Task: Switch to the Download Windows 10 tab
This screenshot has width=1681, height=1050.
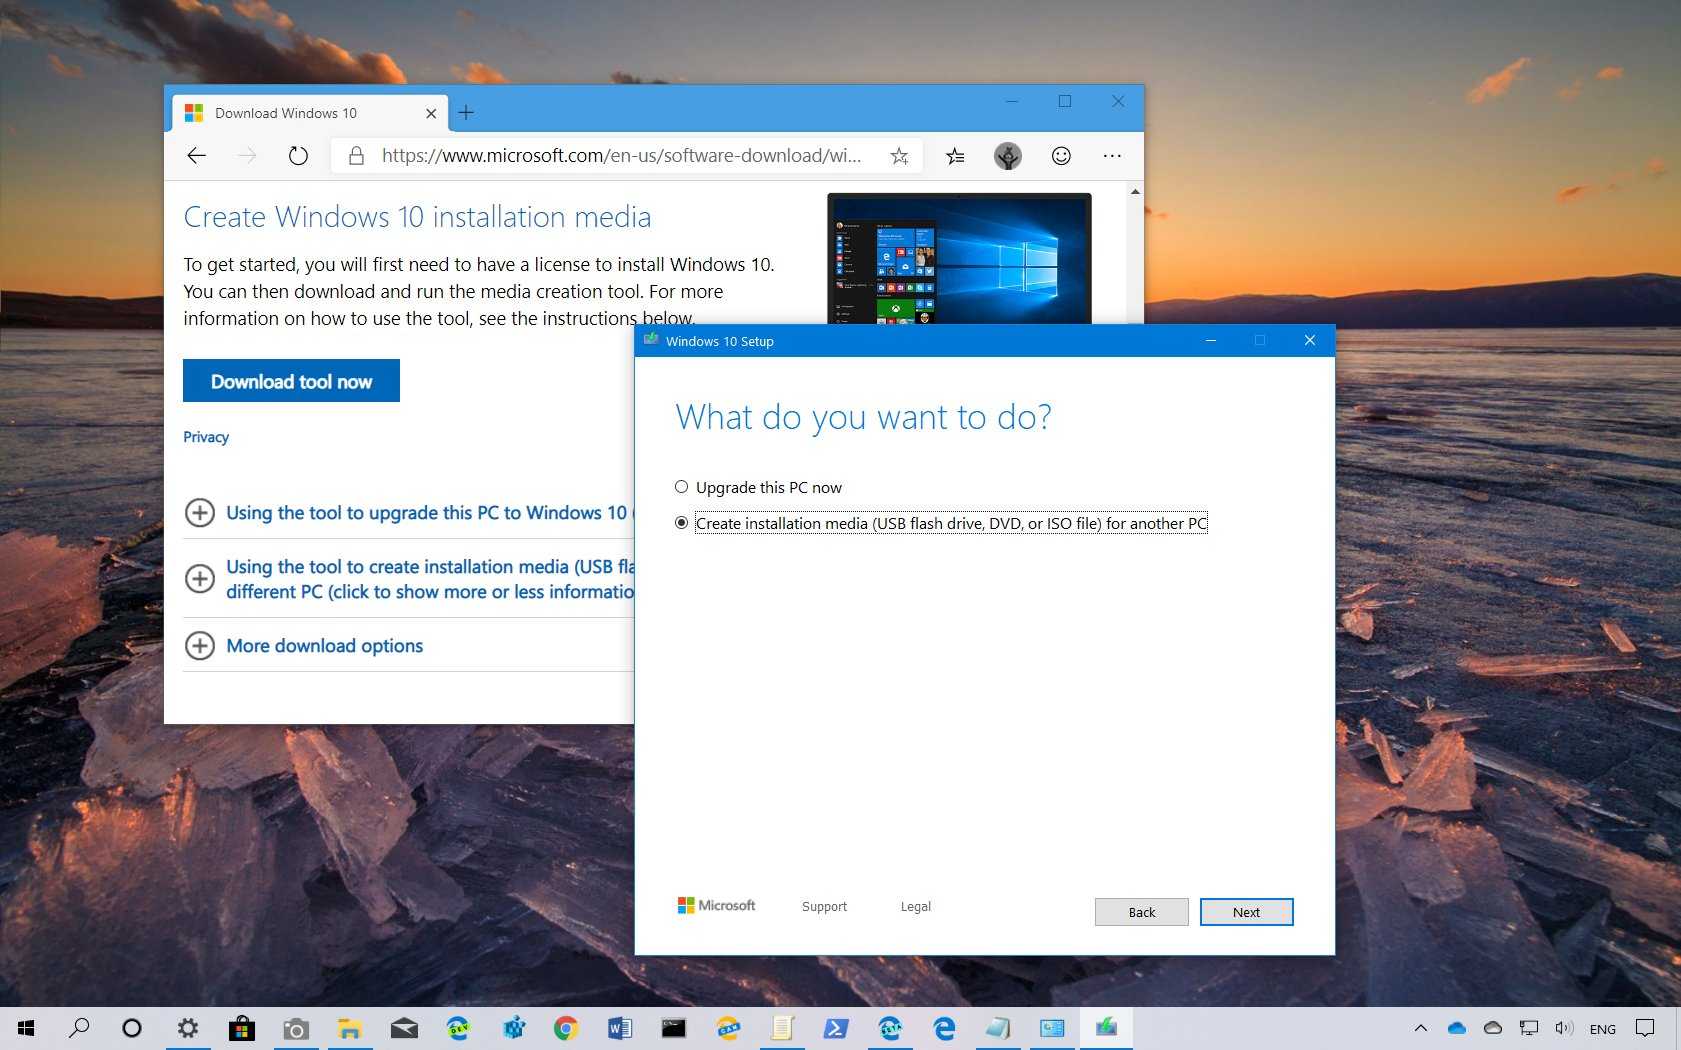Action: coord(286,113)
